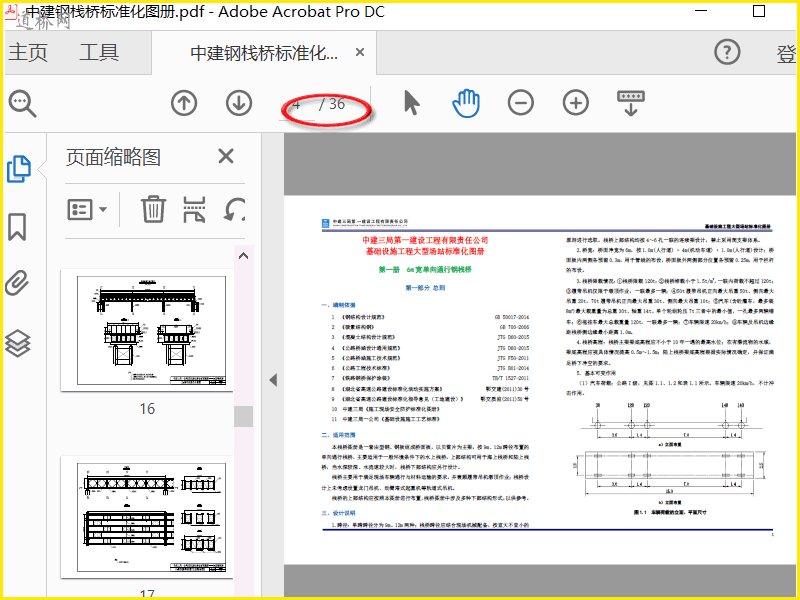Open the layers sidebar panel

click(x=18, y=343)
